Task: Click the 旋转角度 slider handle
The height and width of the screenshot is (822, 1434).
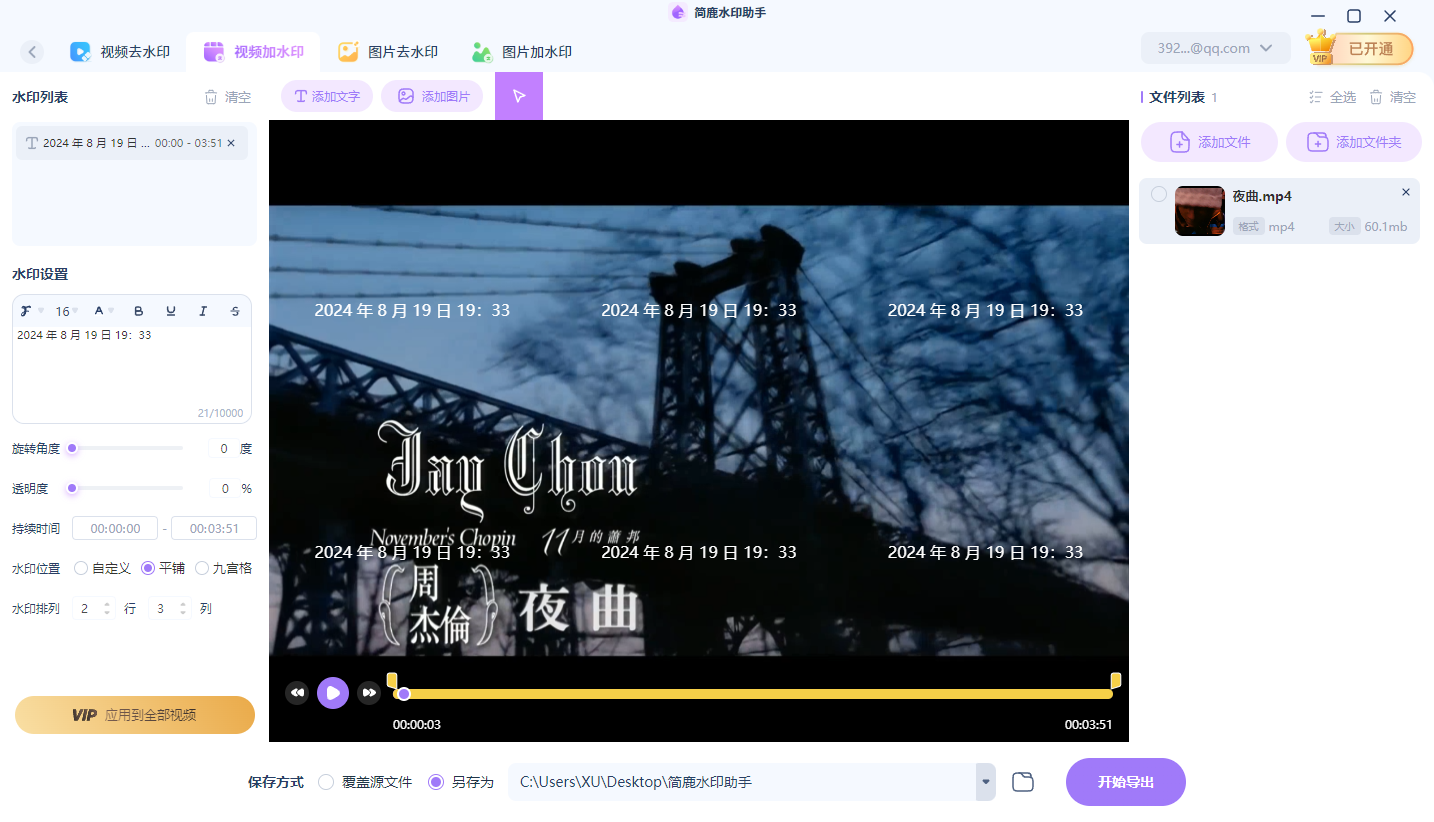Action: pyautogui.click(x=72, y=448)
